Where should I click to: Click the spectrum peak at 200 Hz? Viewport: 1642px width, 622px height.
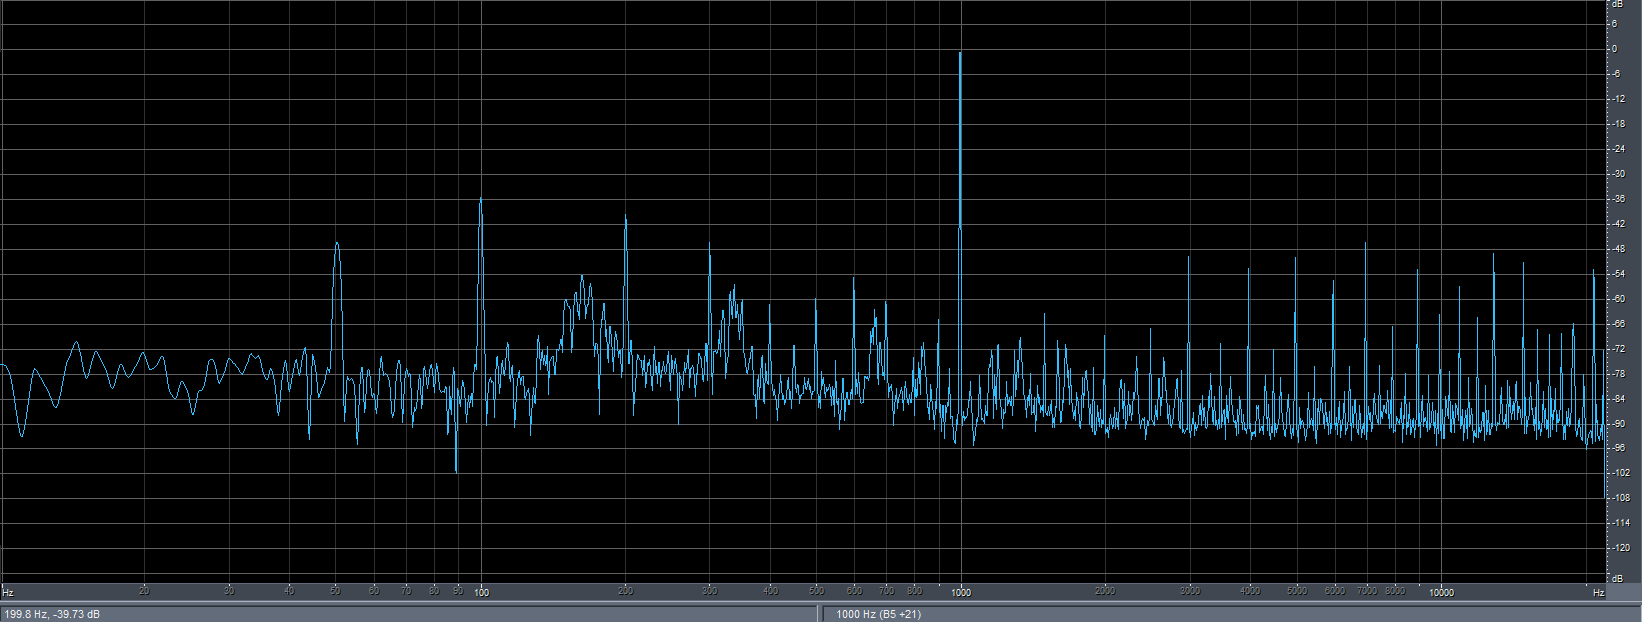(625, 219)
